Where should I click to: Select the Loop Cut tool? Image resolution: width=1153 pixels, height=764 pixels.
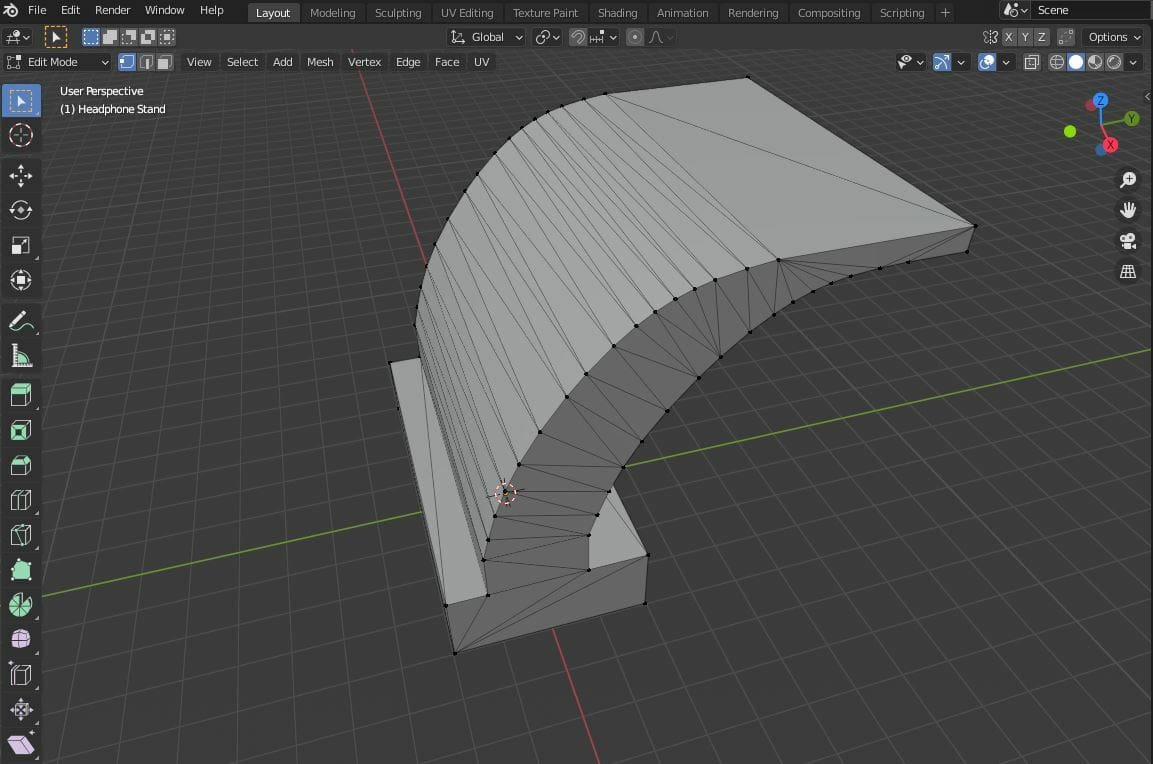pyautogui.click(x=21, y=500)
